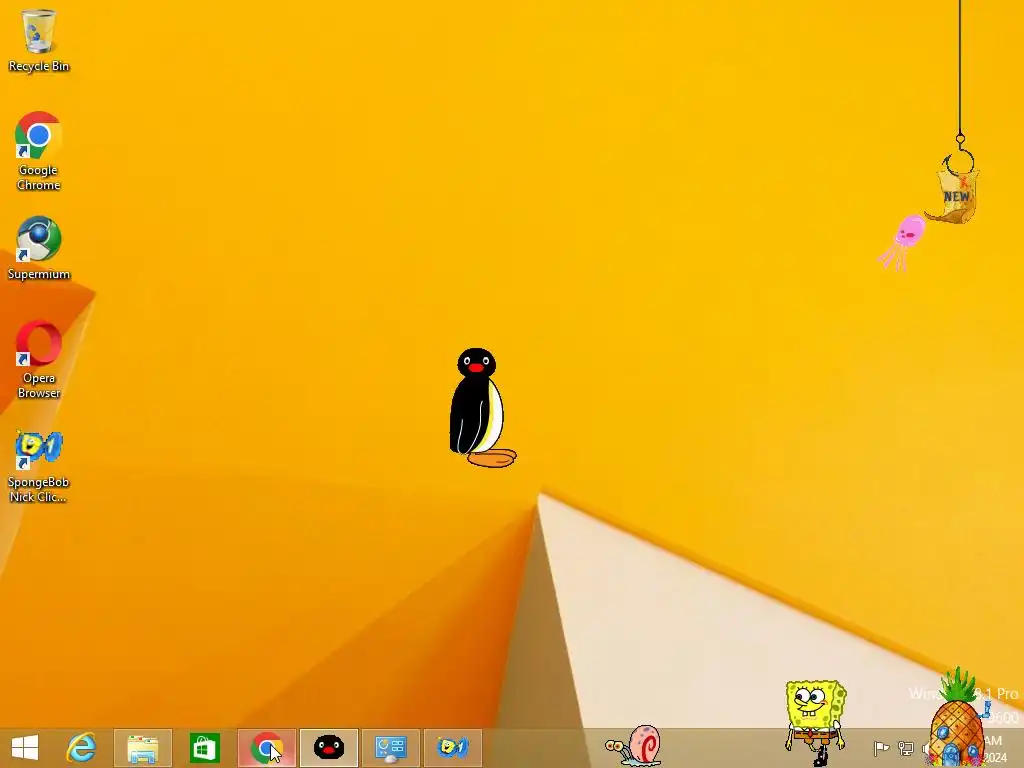Viewport: 1024px width, 768px height.
Task: Switch to the SpongeBob app in taskbar
Action: click(453, 748)
